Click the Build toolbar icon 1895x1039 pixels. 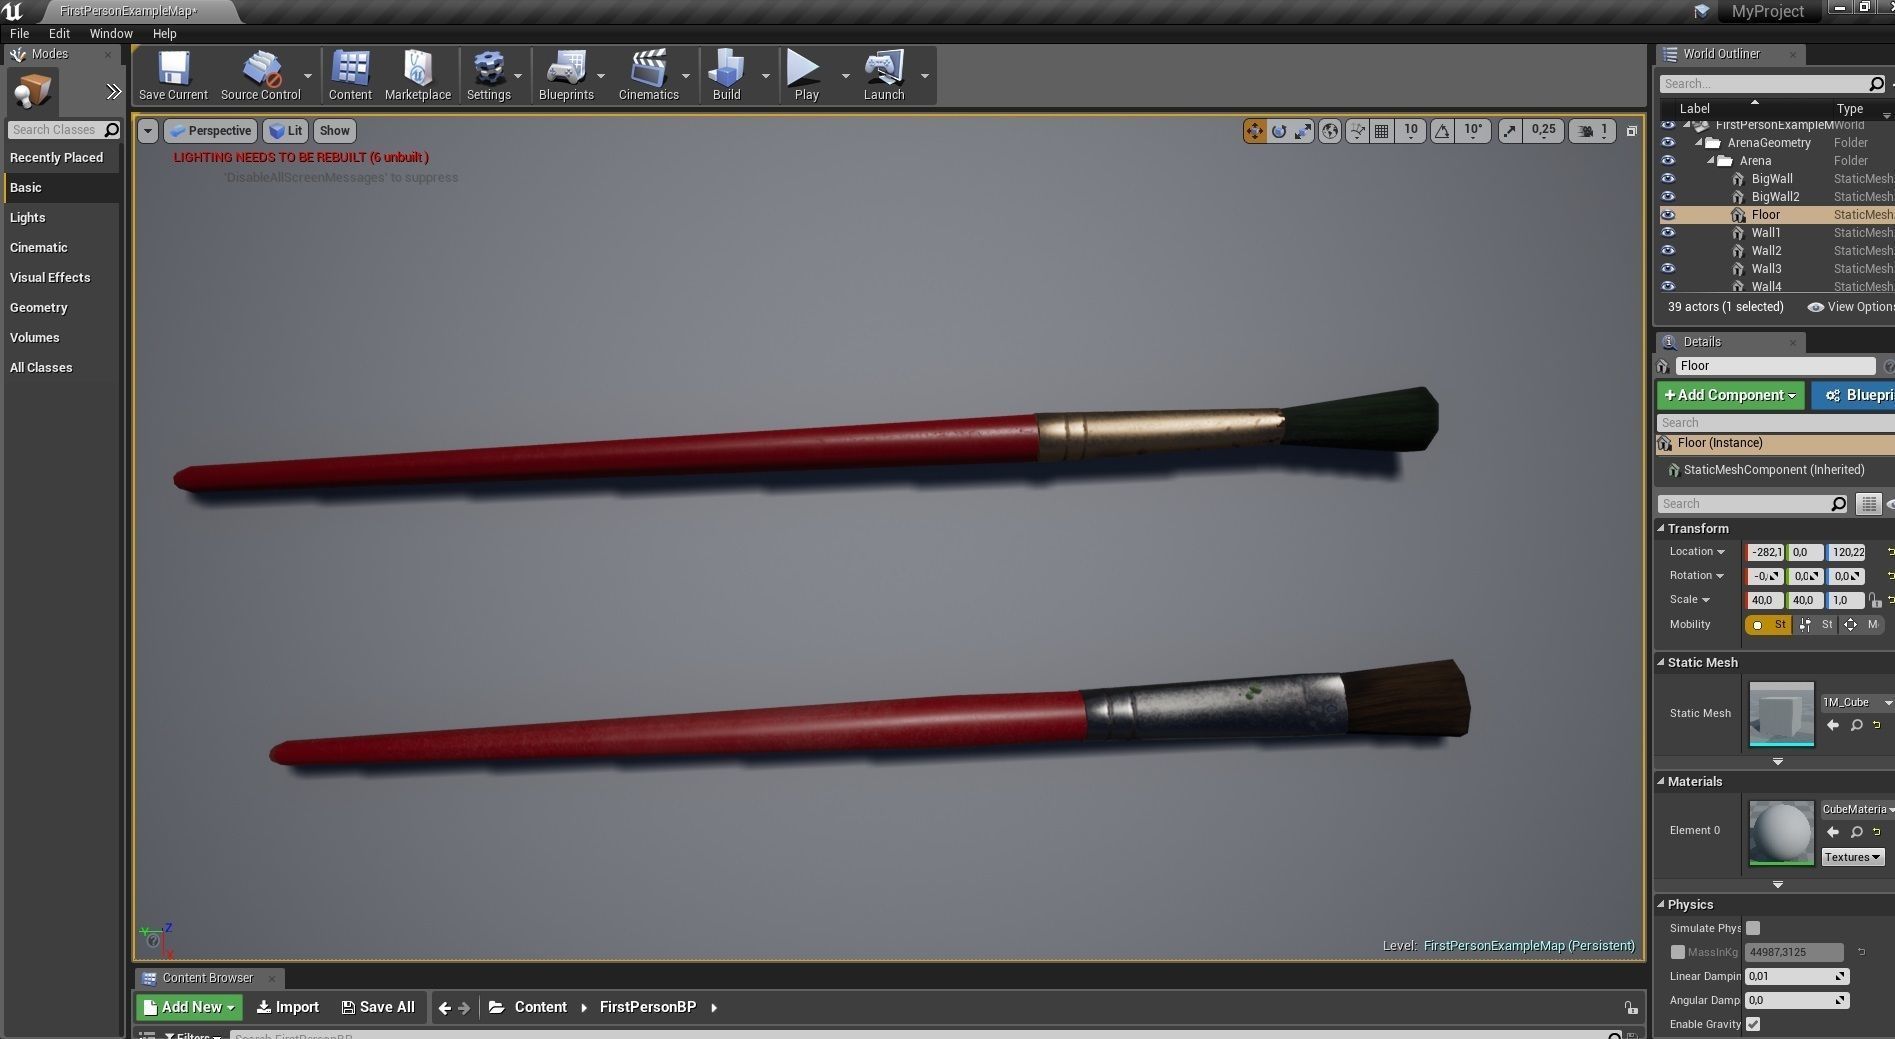726,76
